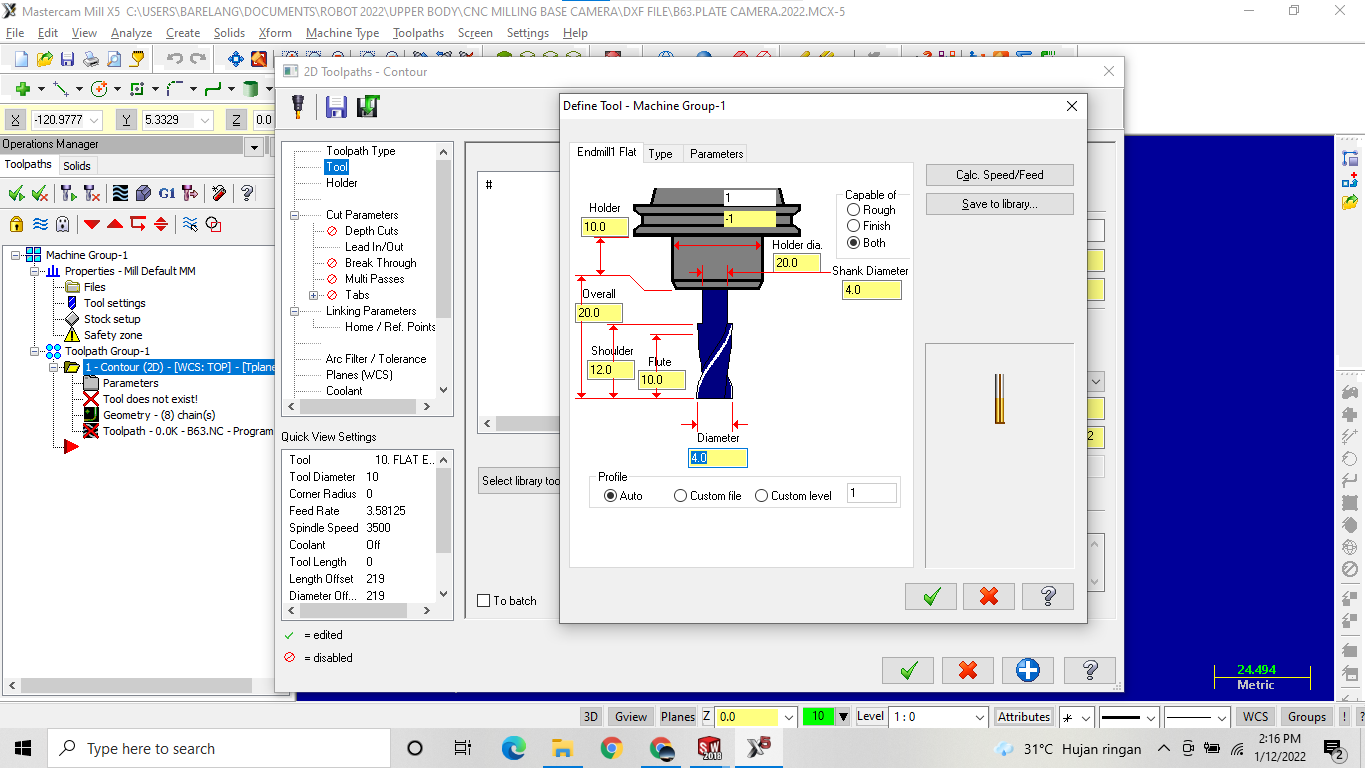Viewport: 1365px width, 768px height.
Task: Select the Both capability radio button
Action: (x=853, y=242)
